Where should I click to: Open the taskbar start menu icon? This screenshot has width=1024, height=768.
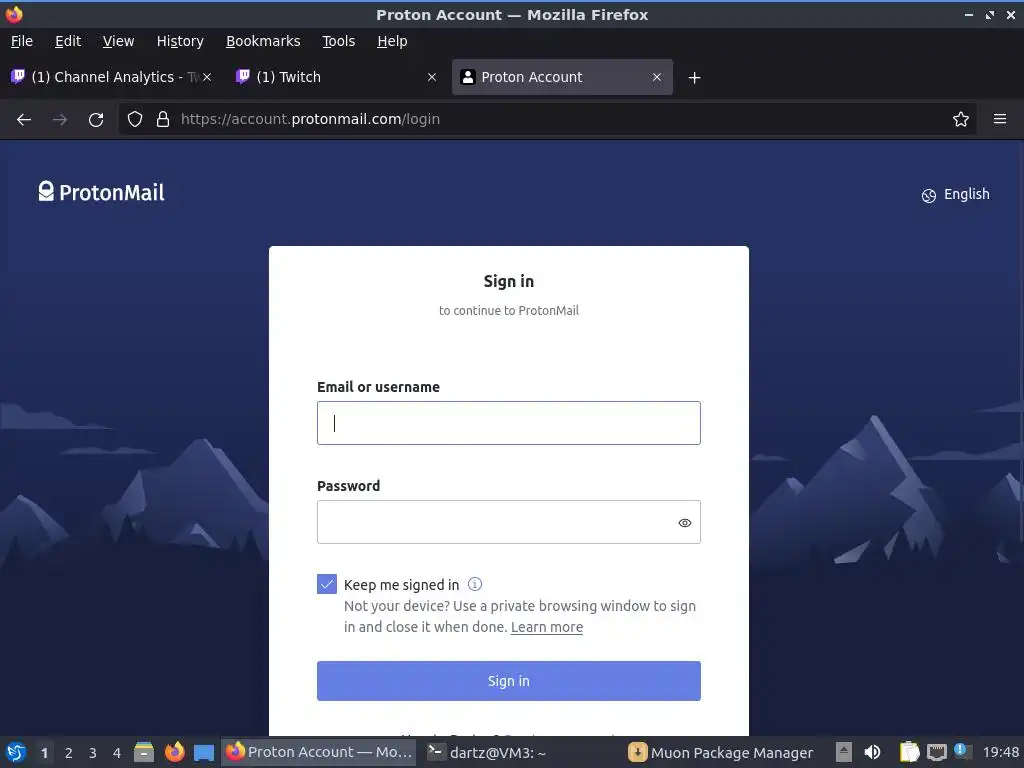pyautogui.click(x=16, y=752)
